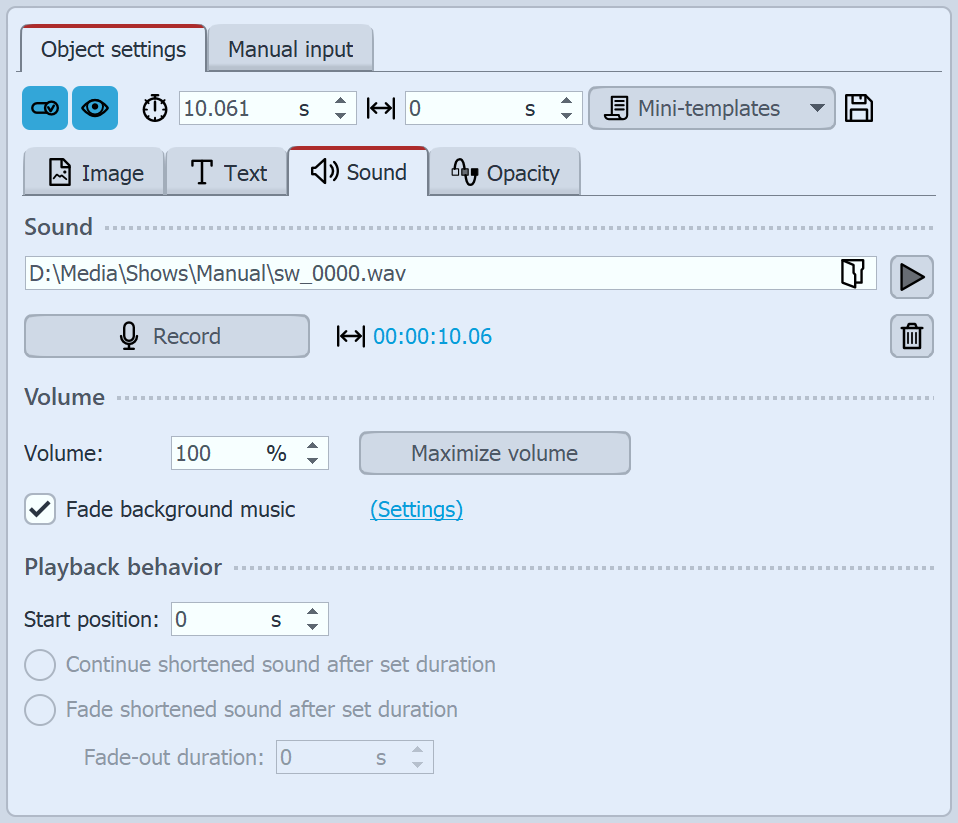Select Fade shortened sound after set duration
958x823 pixels.
[40, 710]
